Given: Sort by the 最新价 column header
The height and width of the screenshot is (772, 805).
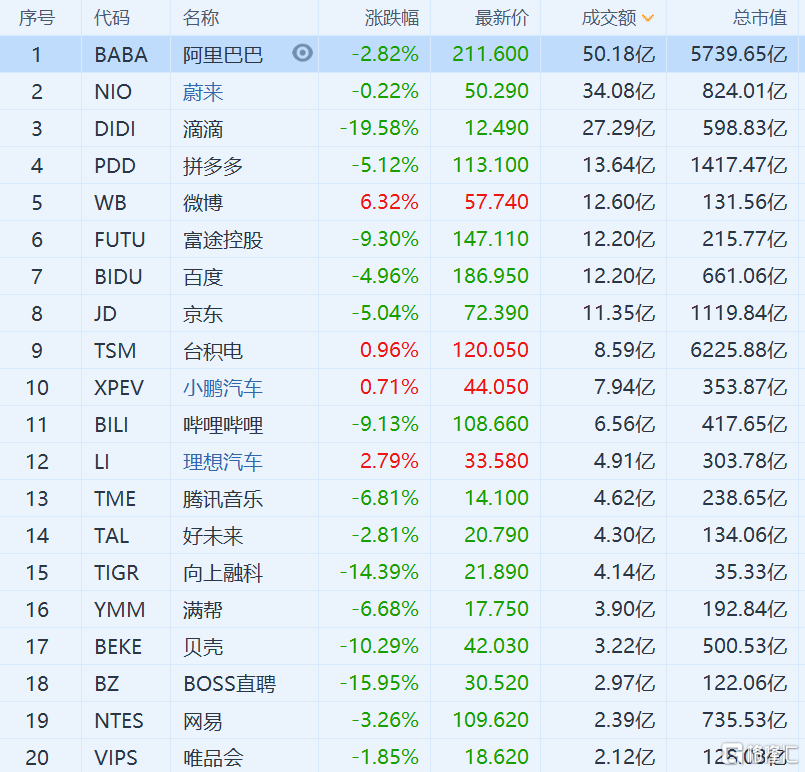Looking at the screenshot, I should pos(502,18).
